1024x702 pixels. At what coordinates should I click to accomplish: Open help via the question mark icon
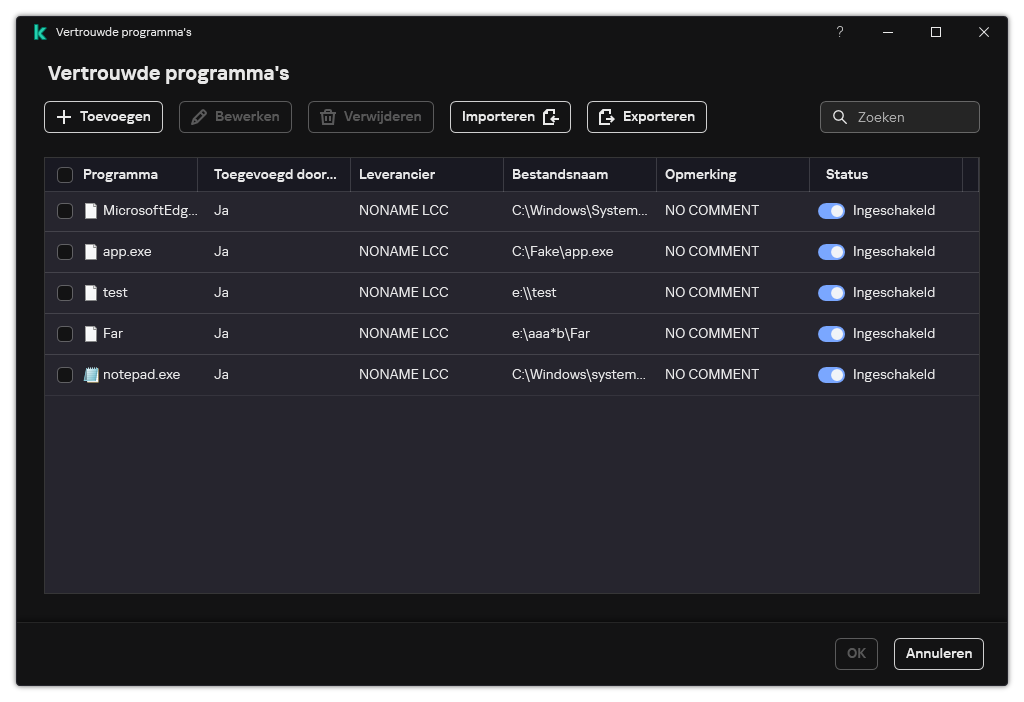[x=840, y=32]
